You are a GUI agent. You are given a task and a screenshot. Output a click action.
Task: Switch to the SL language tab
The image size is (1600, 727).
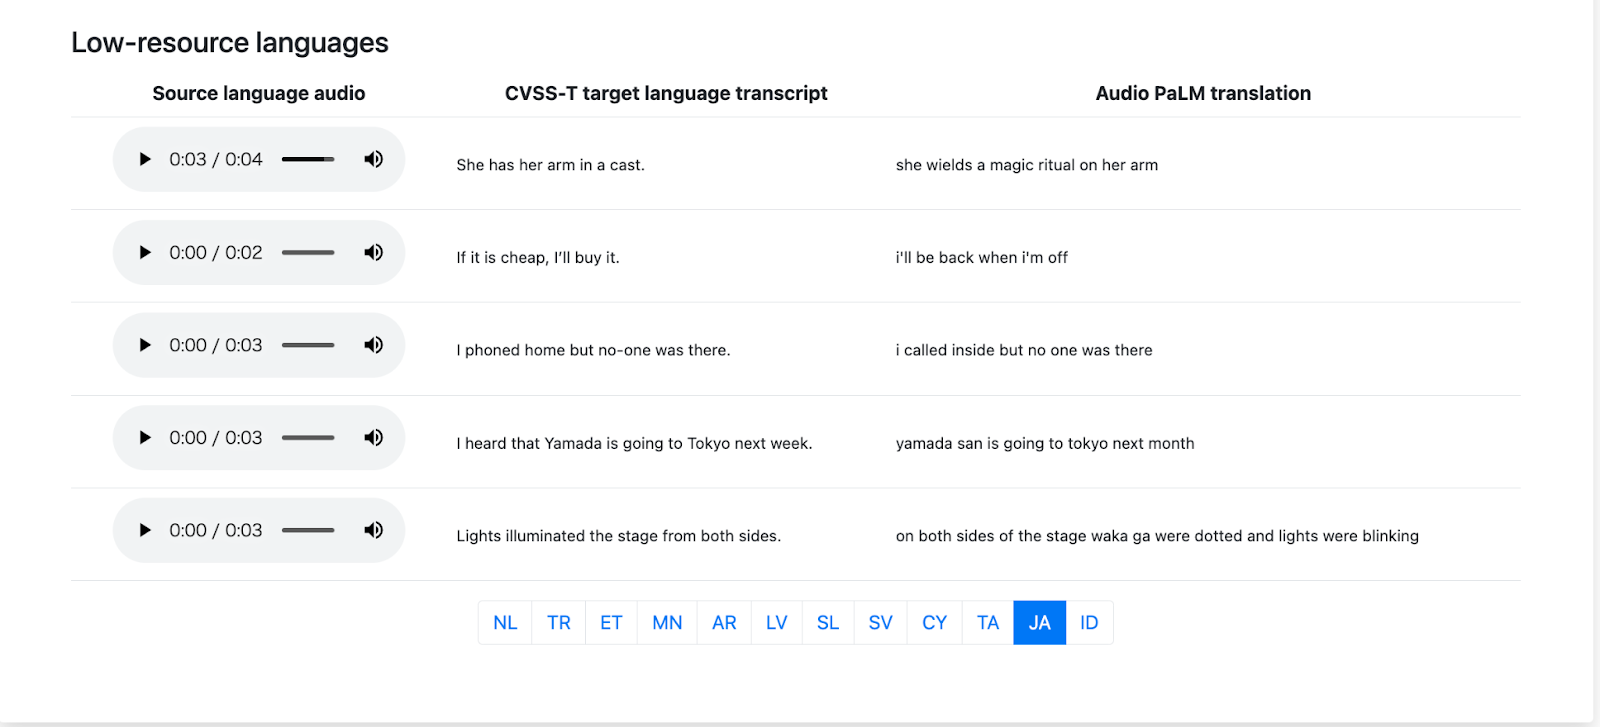pyautogui.click(x=828, y=623)
